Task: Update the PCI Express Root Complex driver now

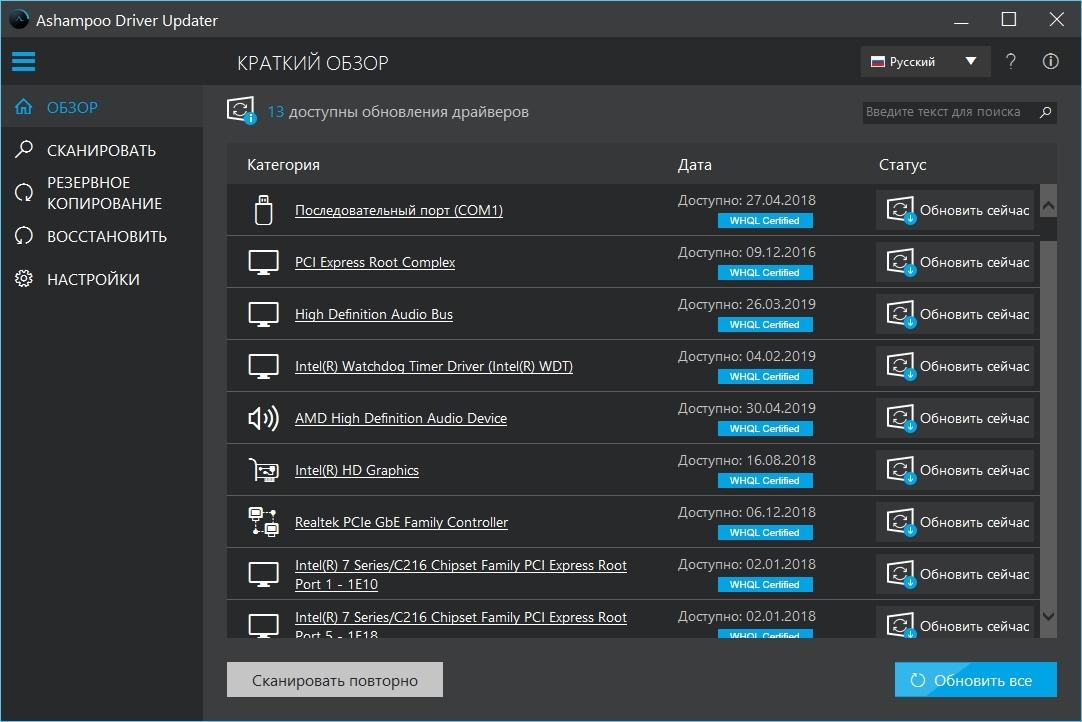Action: [x=955, y=262]
